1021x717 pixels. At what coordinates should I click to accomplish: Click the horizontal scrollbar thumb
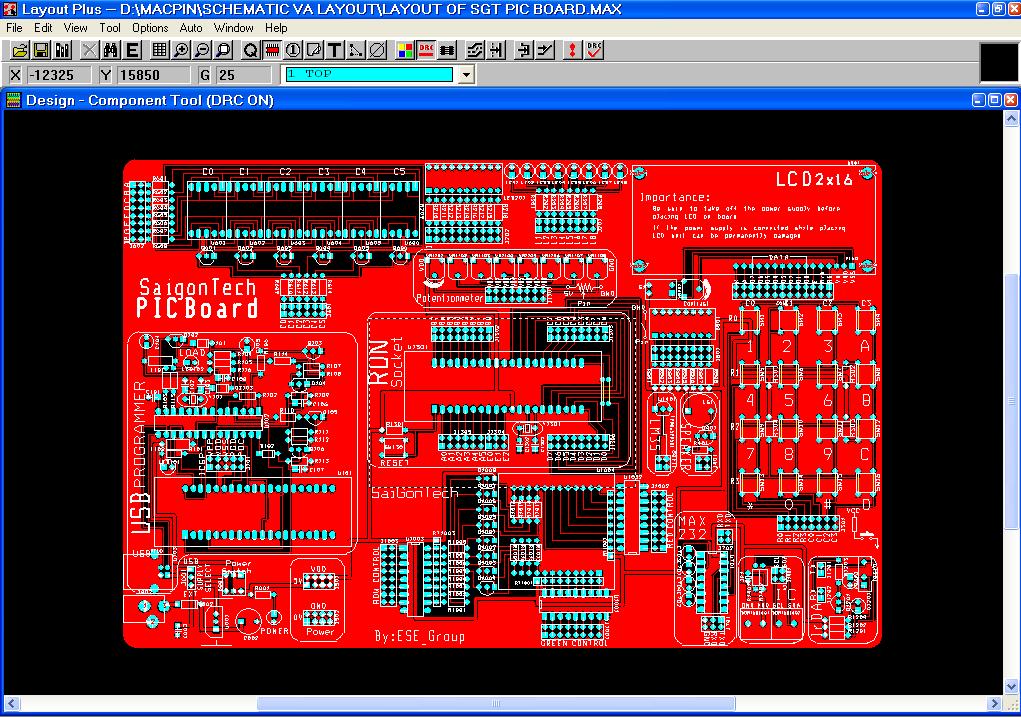coord(496,703)
